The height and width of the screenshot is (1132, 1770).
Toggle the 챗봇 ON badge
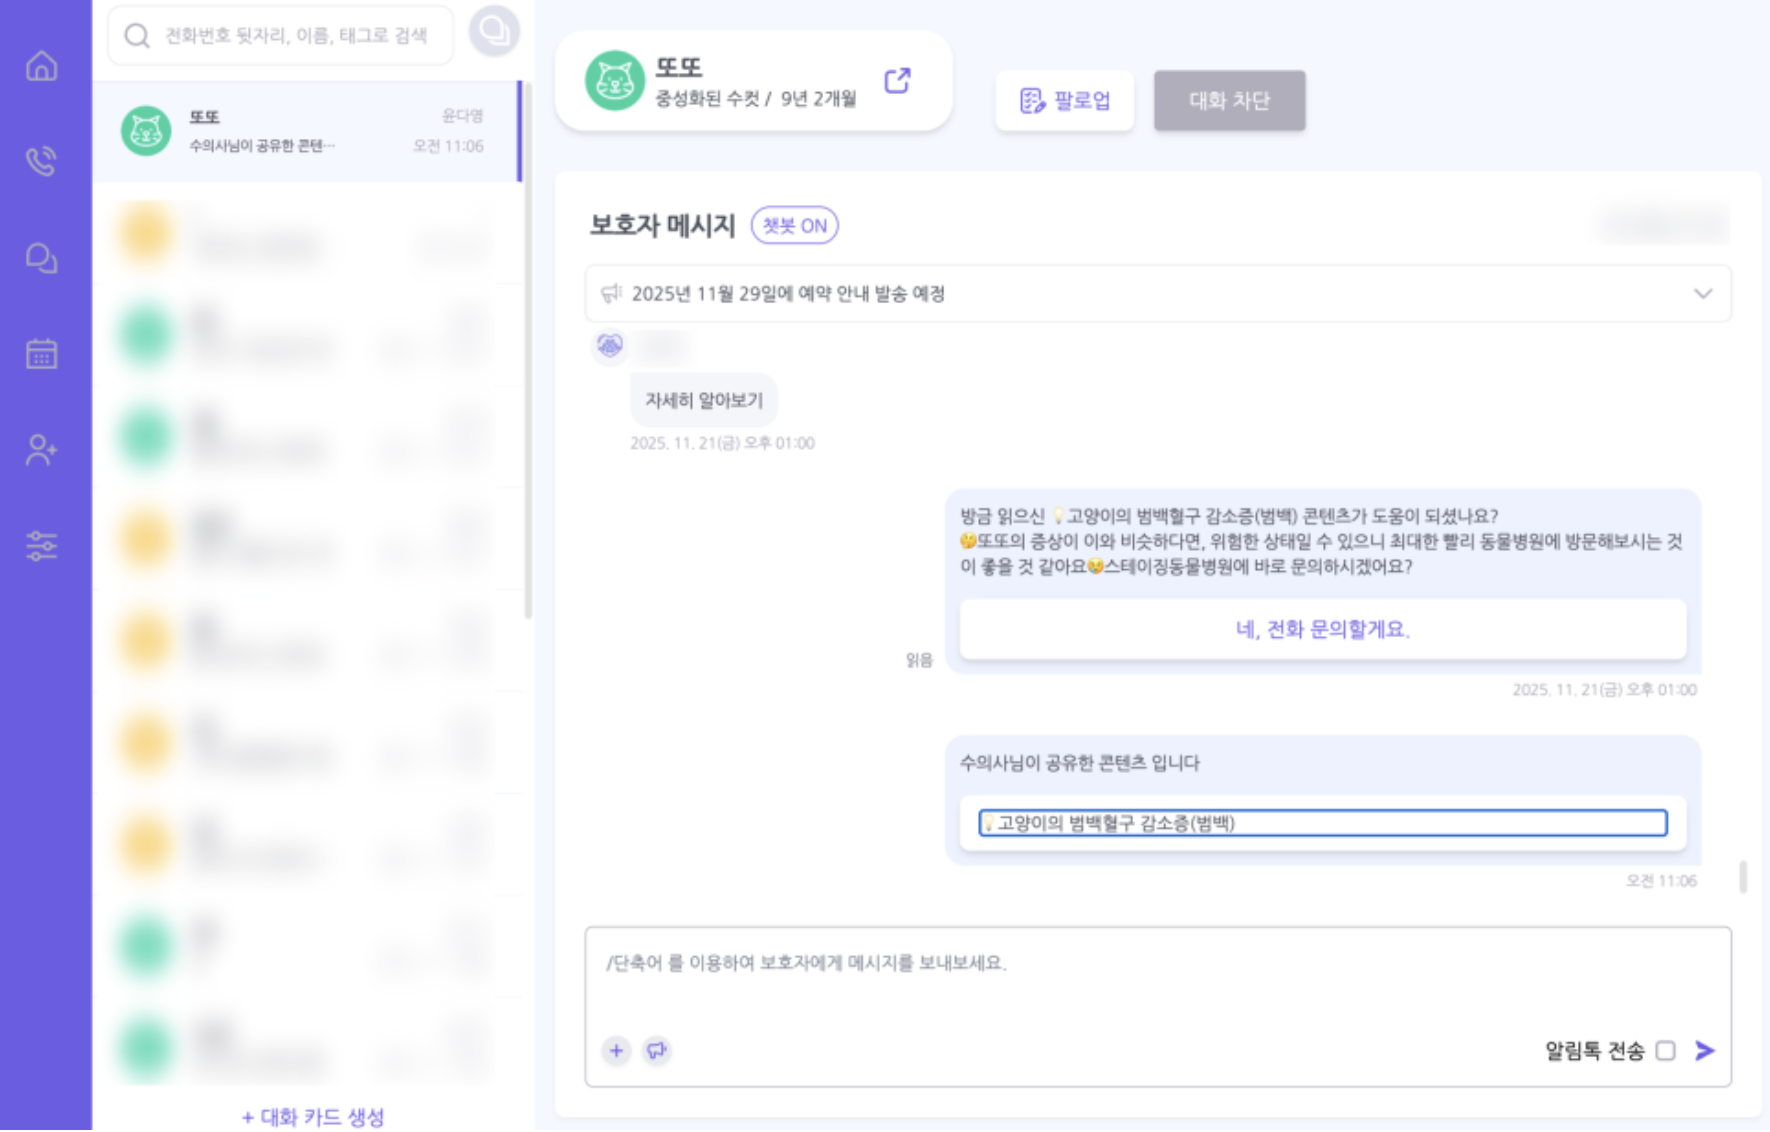[794, 226]
